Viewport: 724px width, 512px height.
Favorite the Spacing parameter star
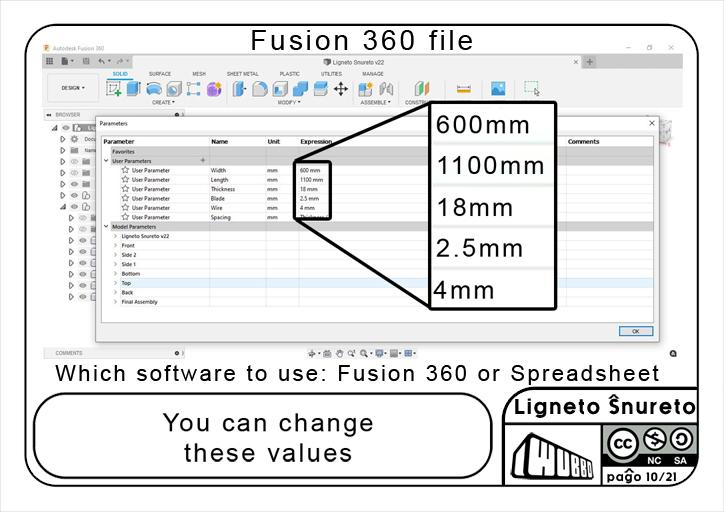125,217
